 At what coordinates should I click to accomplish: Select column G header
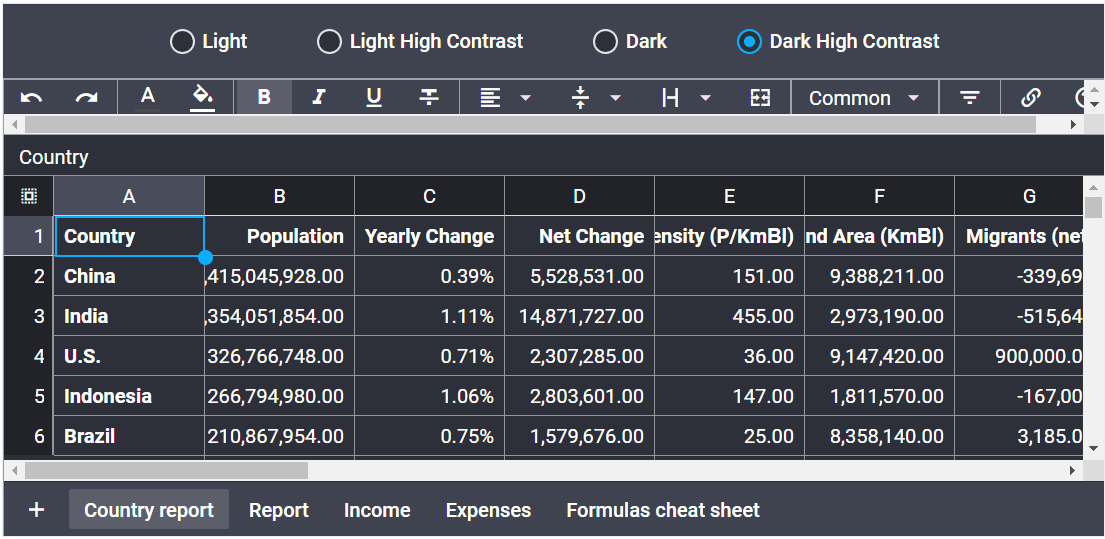click(1019, 196)
